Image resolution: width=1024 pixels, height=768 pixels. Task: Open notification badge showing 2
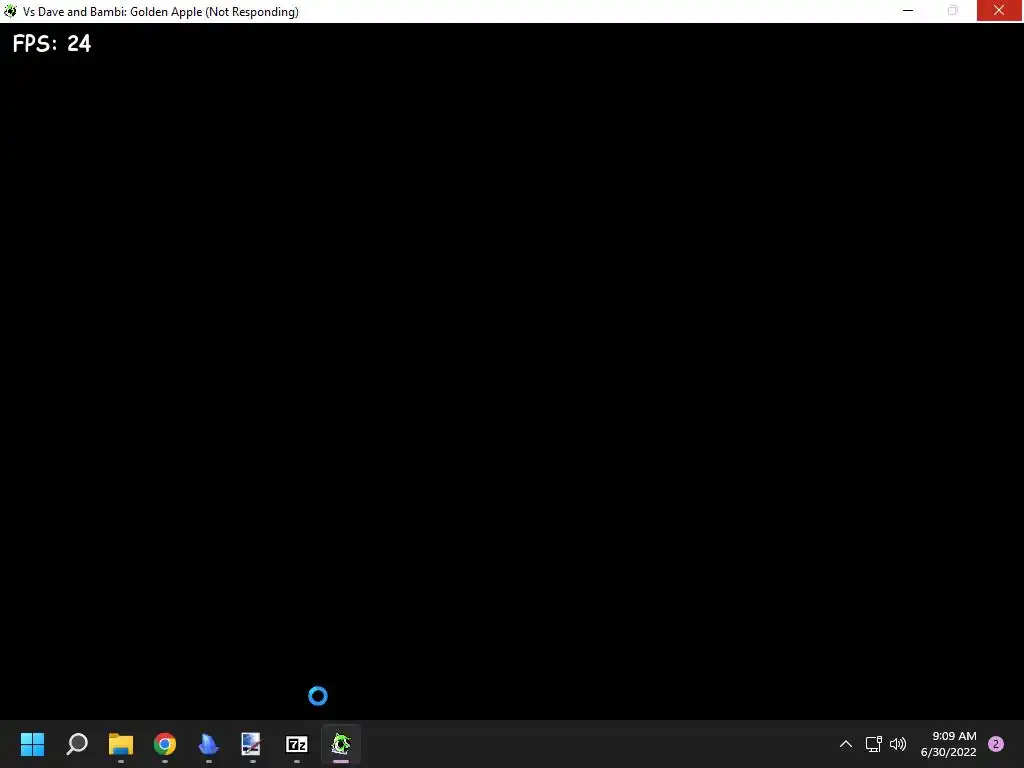point(996,744)
